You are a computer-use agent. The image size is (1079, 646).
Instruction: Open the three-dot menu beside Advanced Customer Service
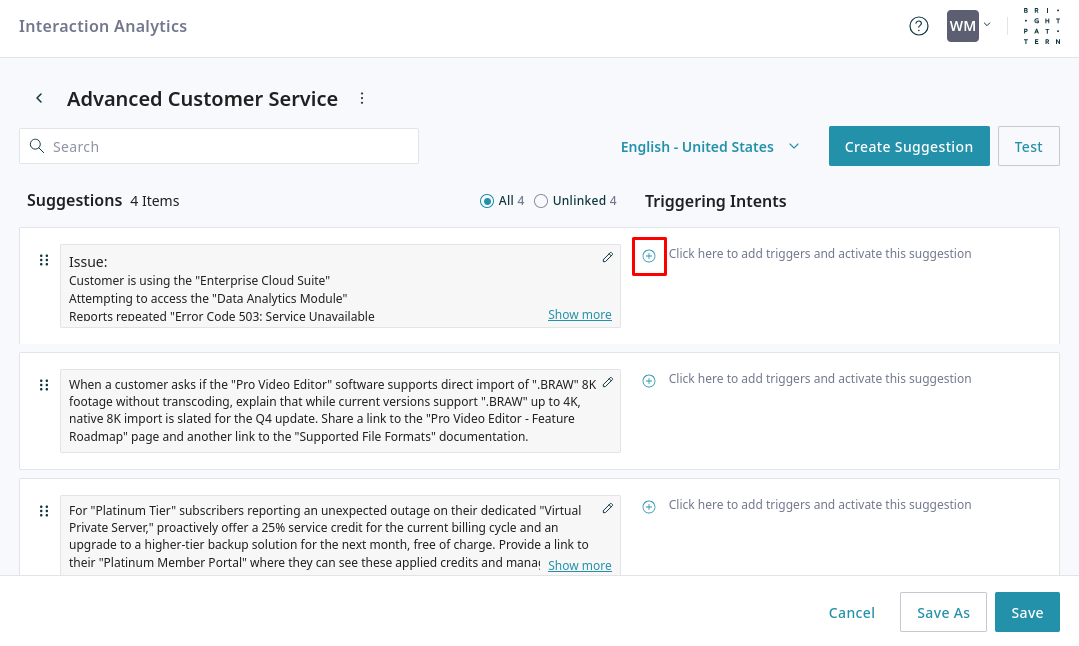362,98
